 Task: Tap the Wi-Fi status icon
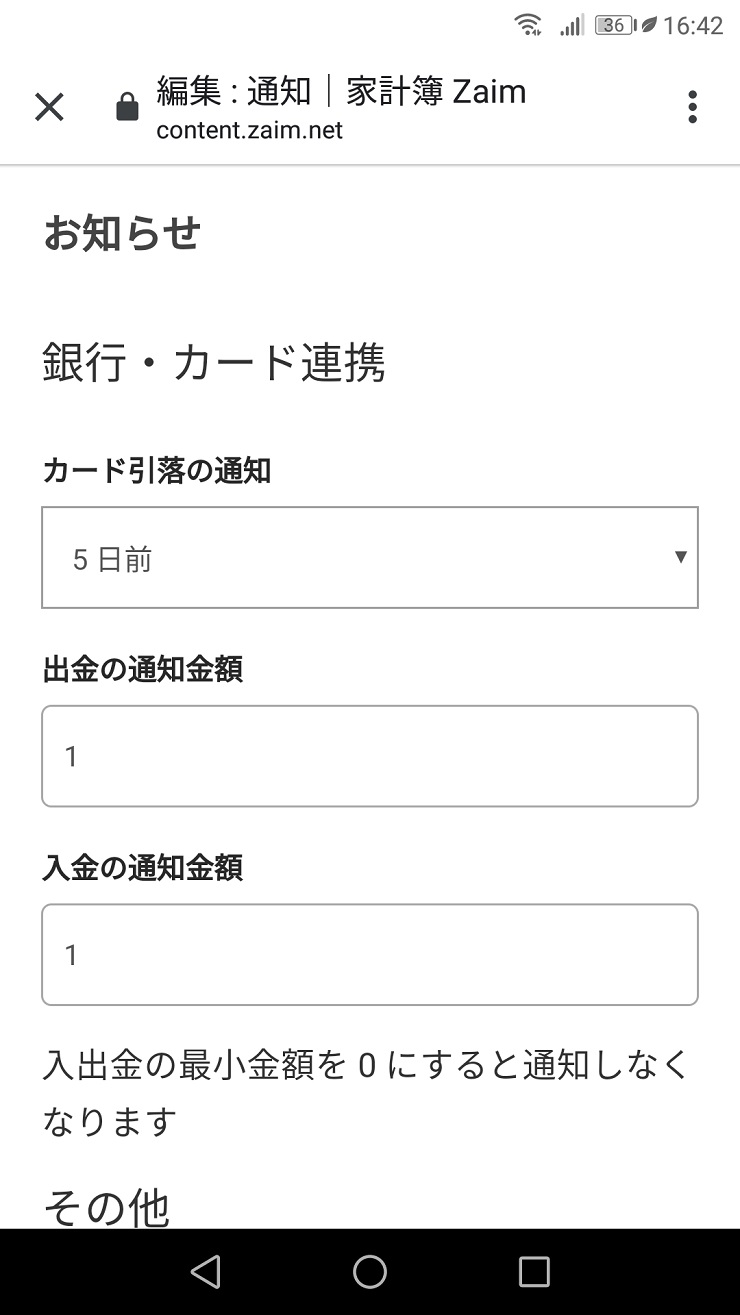527,25
